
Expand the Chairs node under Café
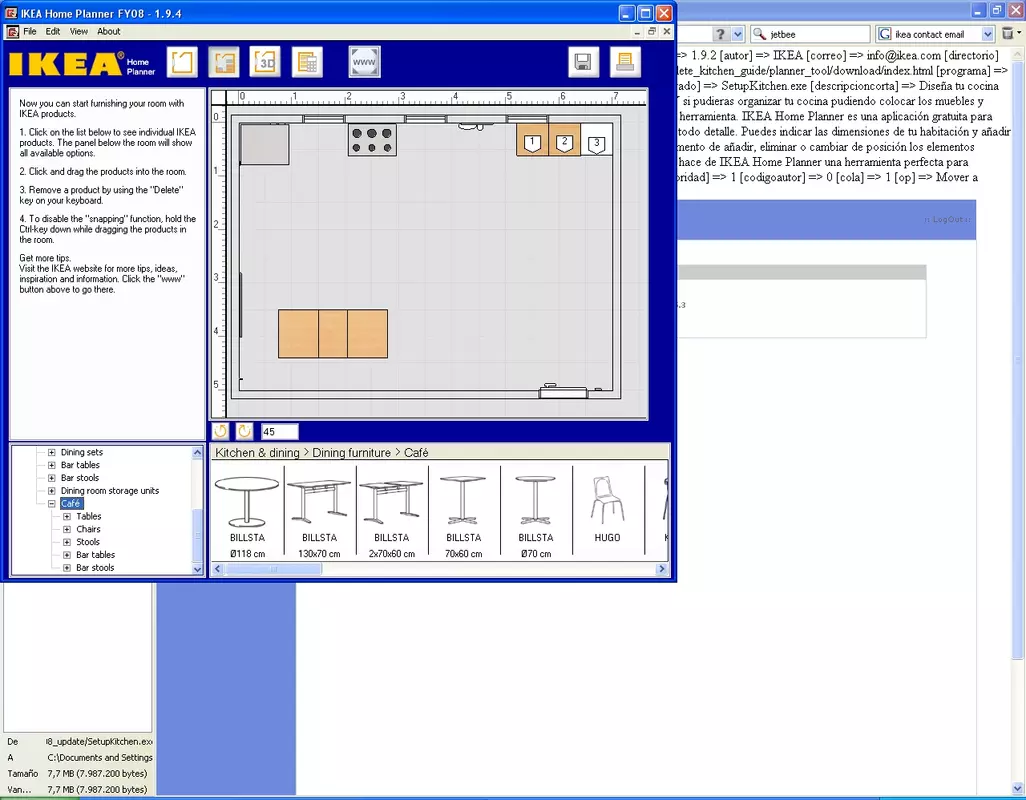tap(67, 529)
